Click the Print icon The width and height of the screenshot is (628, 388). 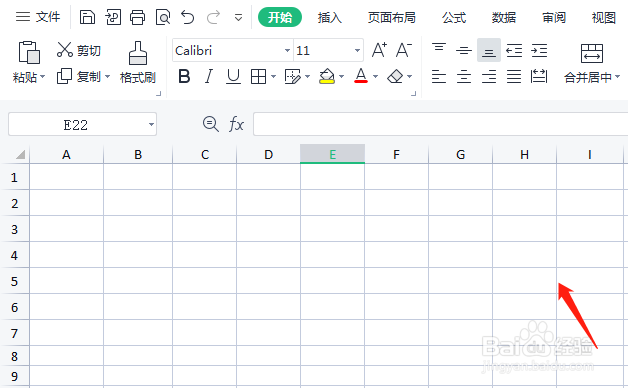coord(137,17)
